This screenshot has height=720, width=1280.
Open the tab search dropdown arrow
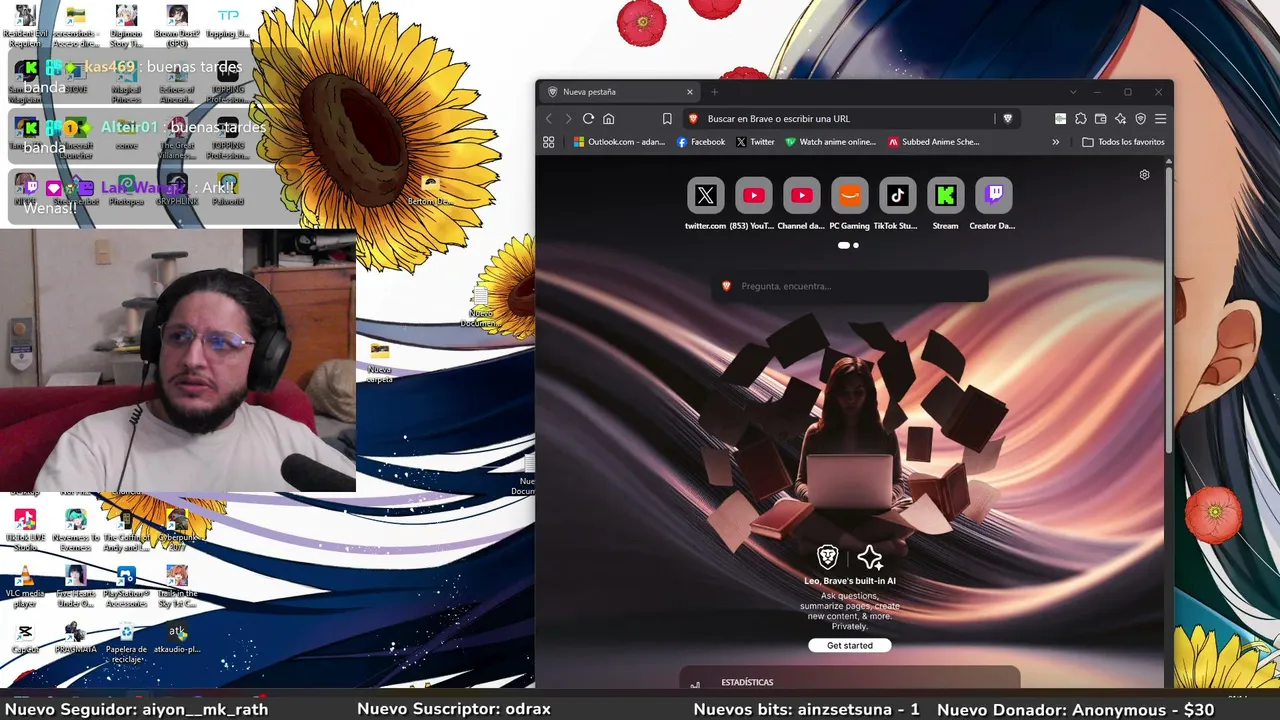point(1073,92)
